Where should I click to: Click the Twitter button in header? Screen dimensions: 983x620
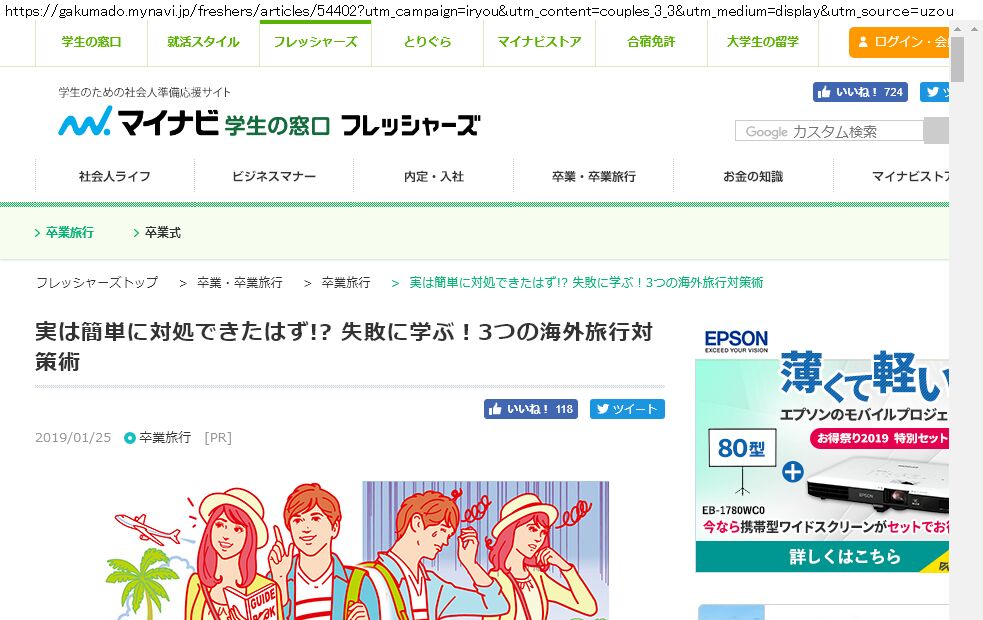click(x=934, y=92)
